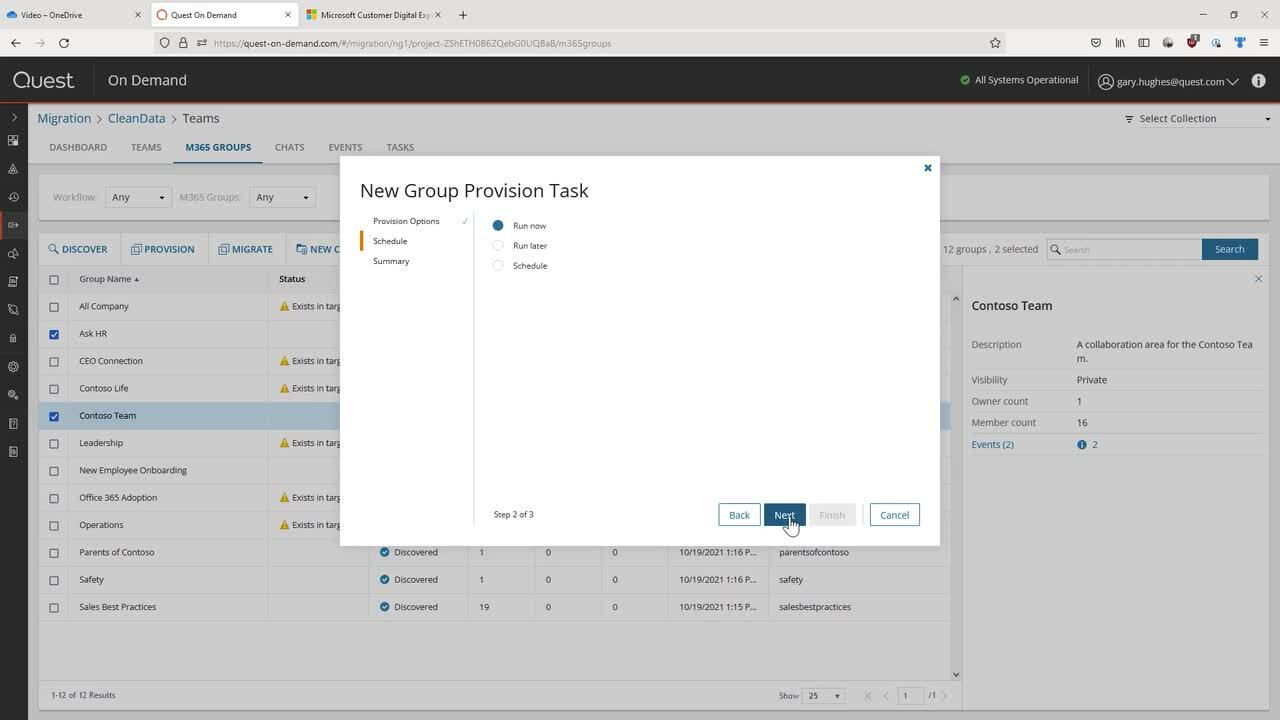Open the Workflow Any dropdown
Viewport: 1280px width, 720px height.
[x=137, y=197]
